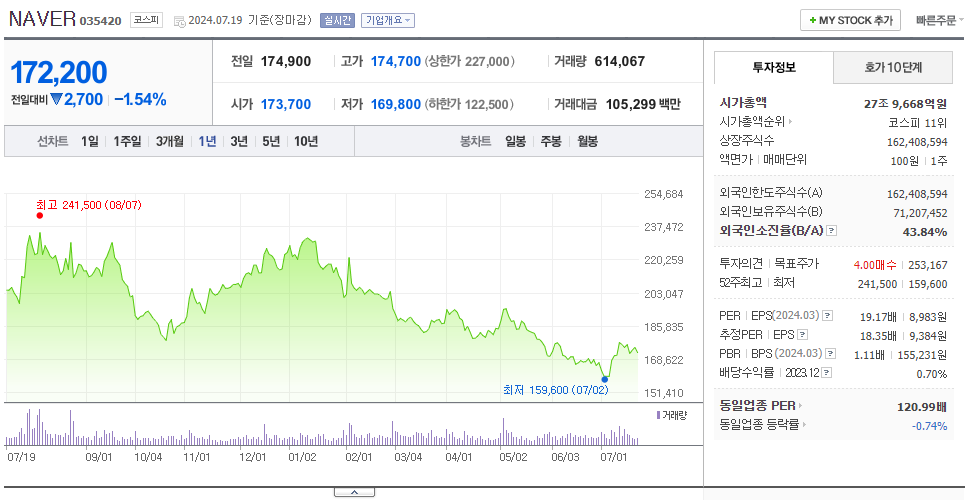Screen dimensions: 968x500
Task: Expand the 동일업종 등락률 arrow link
Action: (x=806, y=425)
